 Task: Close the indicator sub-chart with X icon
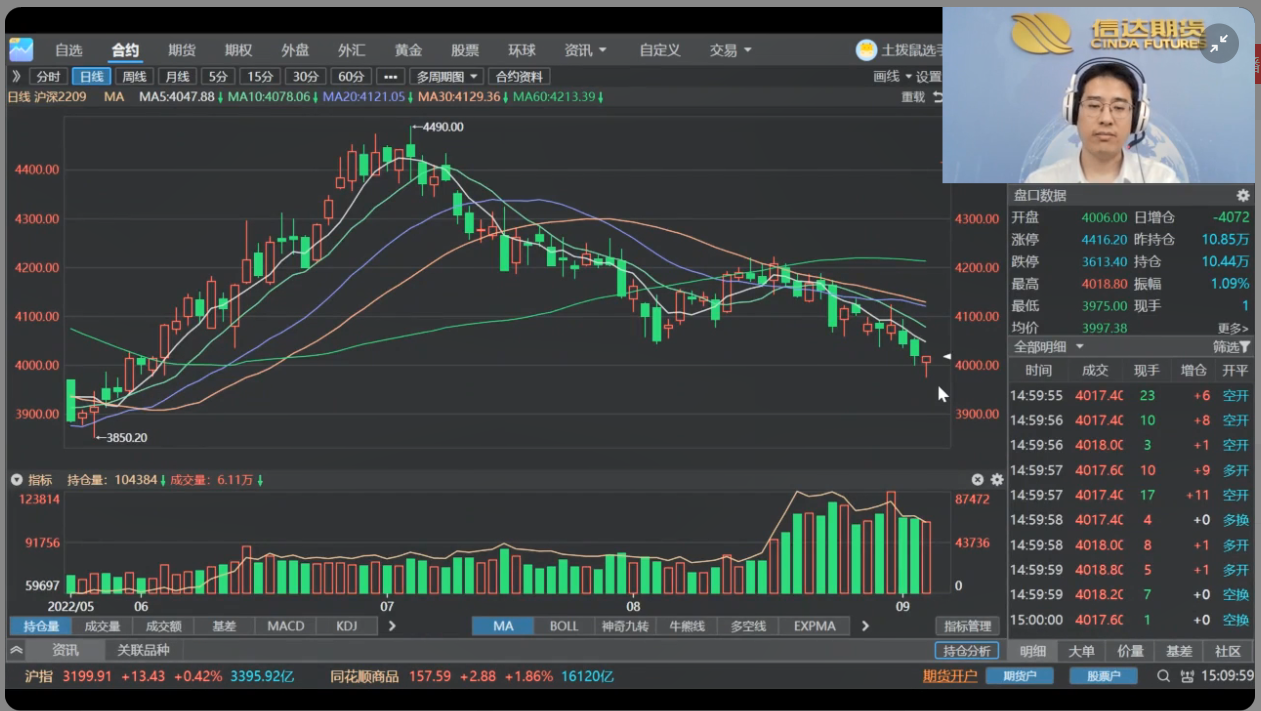pos(978,480)
